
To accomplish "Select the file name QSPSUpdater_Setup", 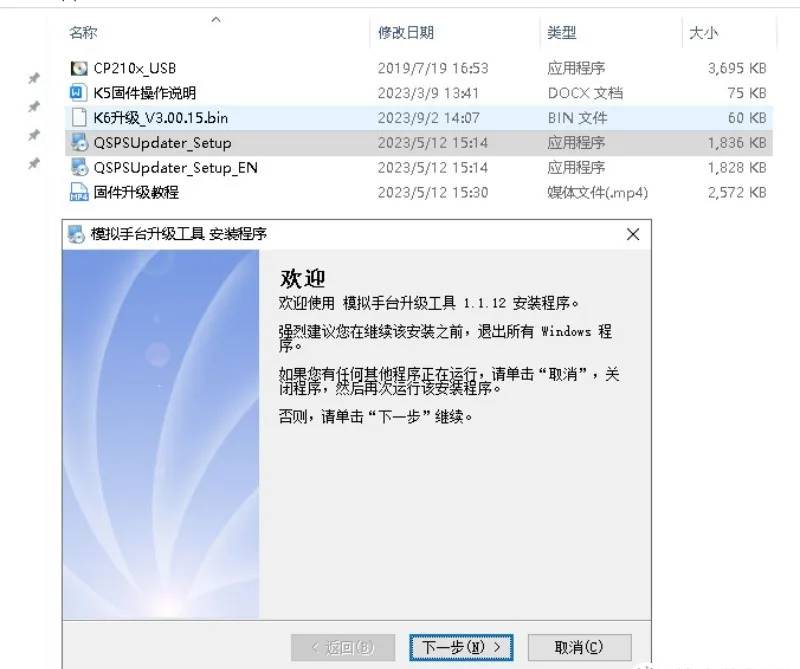I will pos(162,143).
